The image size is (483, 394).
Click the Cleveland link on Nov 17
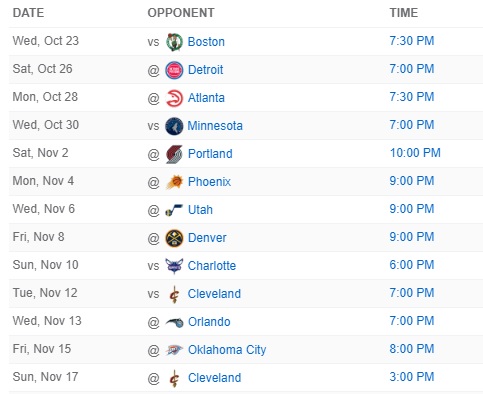point(214,378)
